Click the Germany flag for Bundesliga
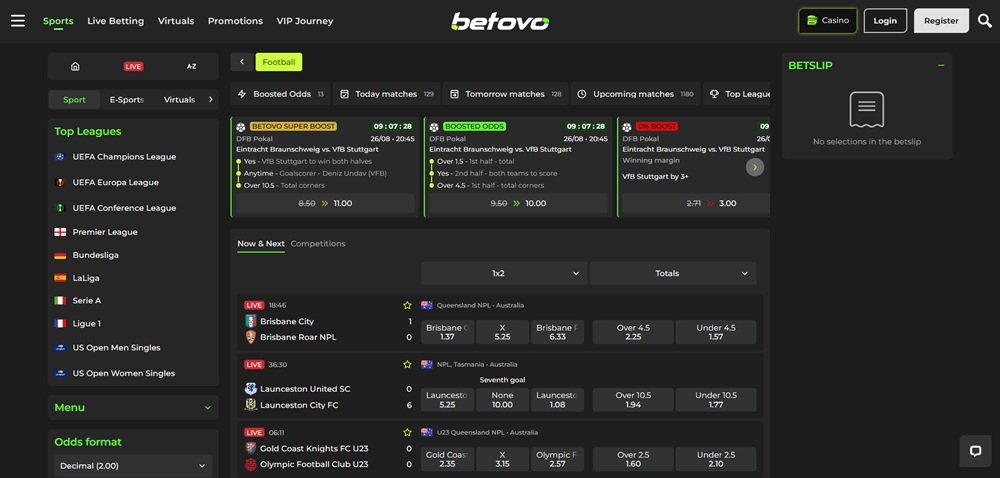The width and height of the screenshot is (1000, 478). tap(60, 255)
